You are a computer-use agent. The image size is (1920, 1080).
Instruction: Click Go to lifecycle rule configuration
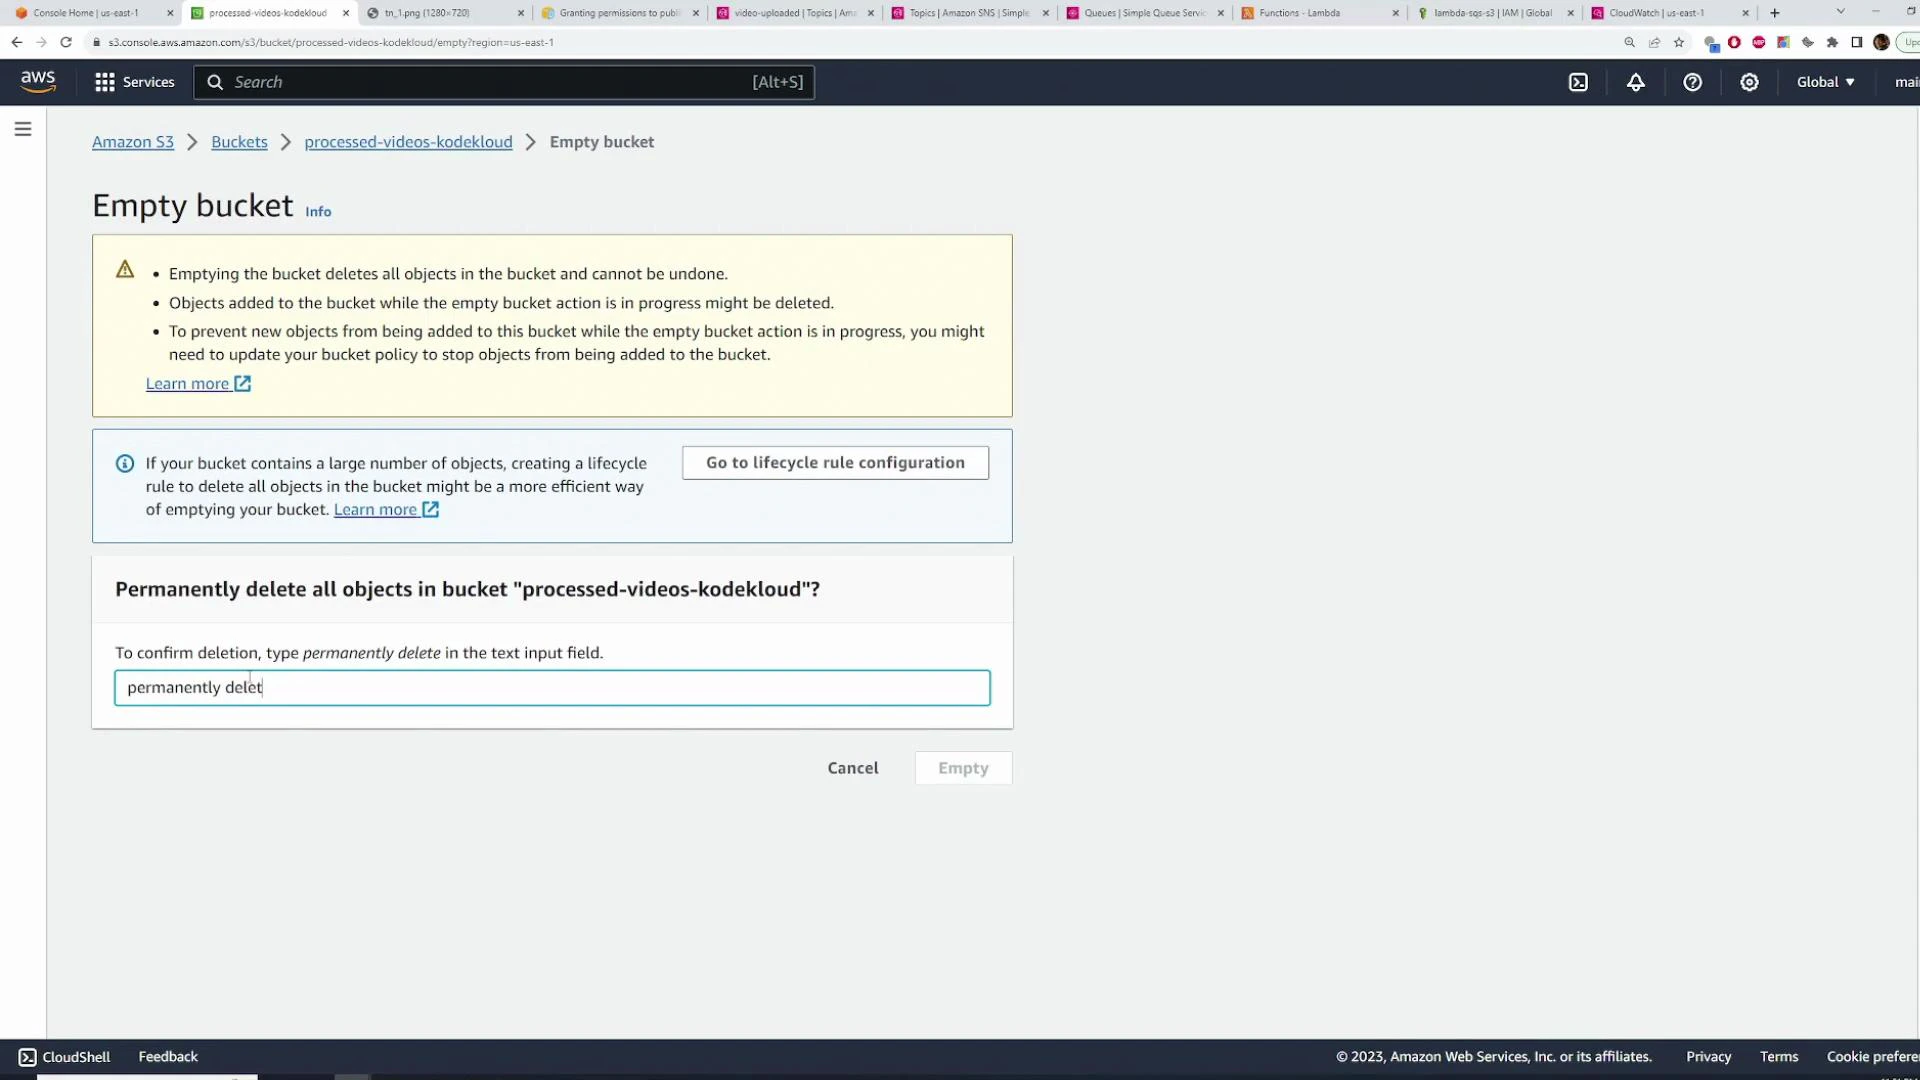[834, 462]
